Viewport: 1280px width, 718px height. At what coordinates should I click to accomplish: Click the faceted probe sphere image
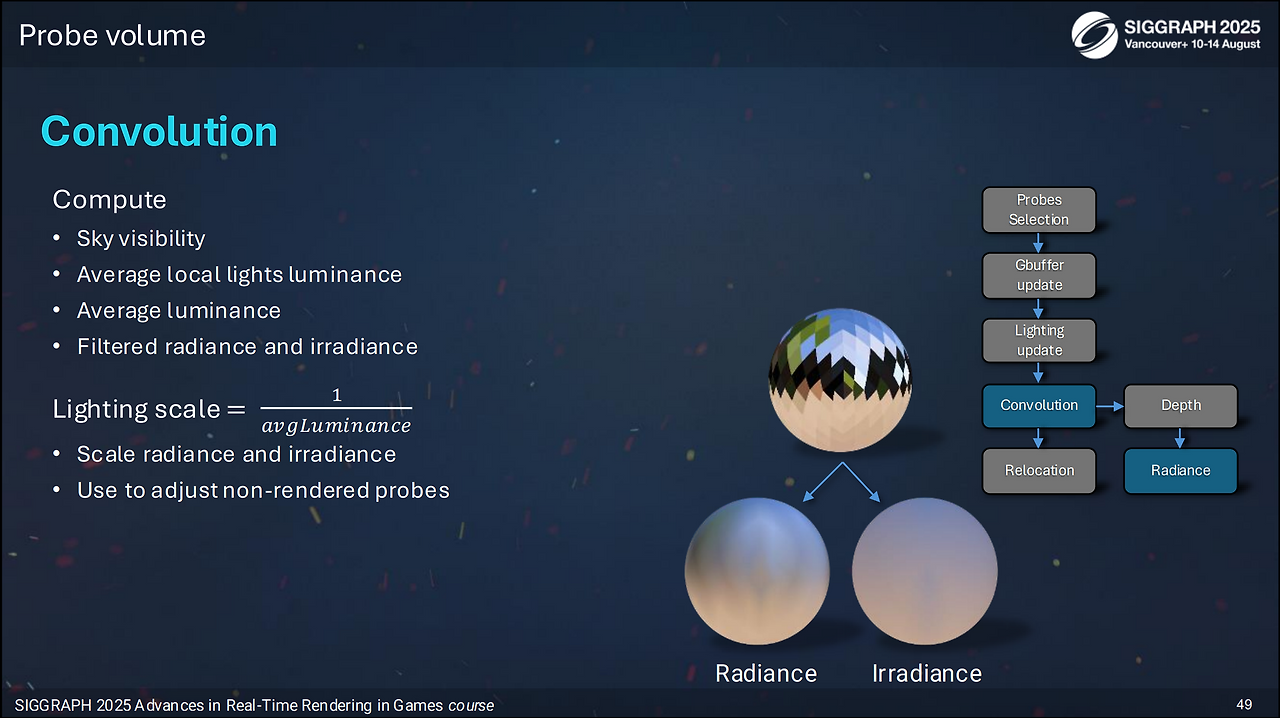[840, 378]
